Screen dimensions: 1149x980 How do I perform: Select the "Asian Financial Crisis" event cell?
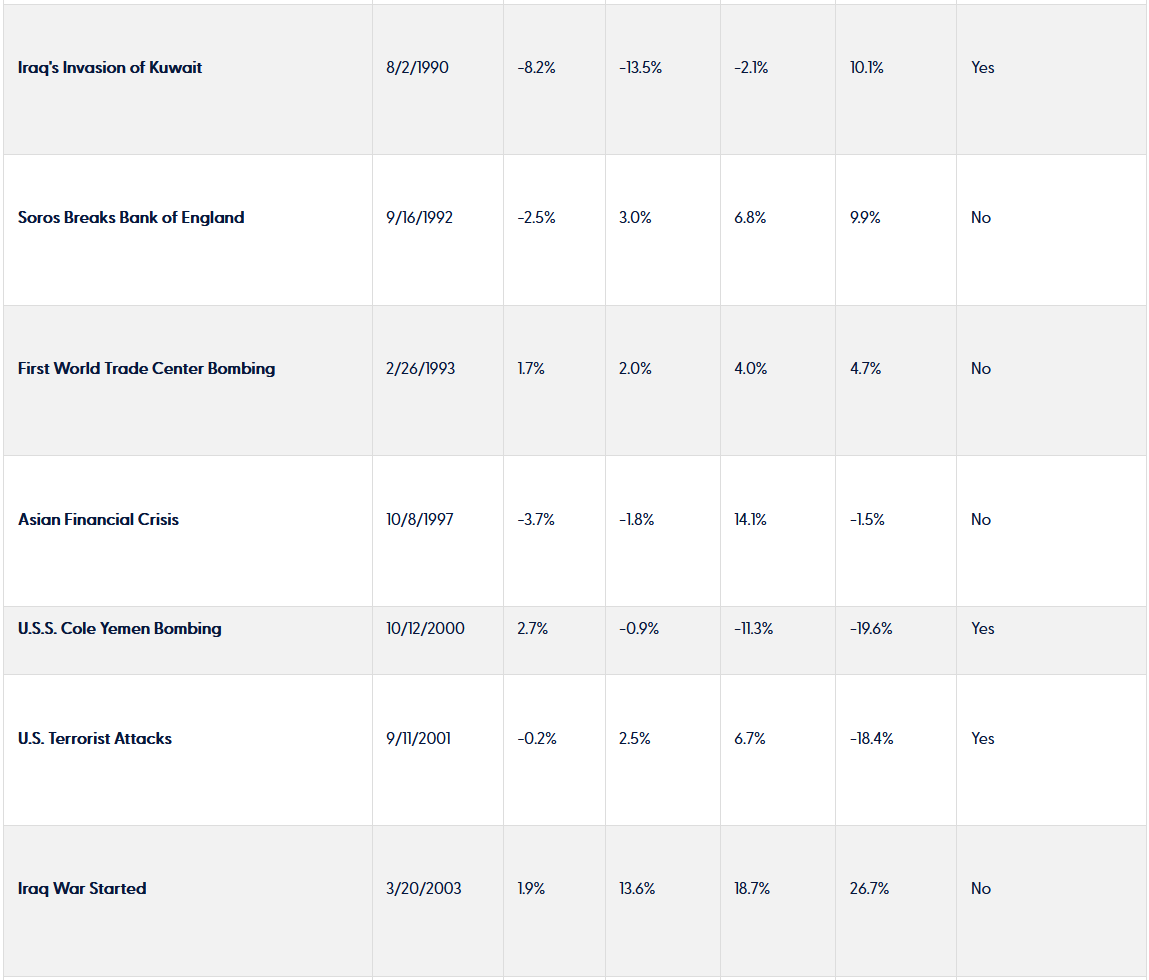click(98, 520)
